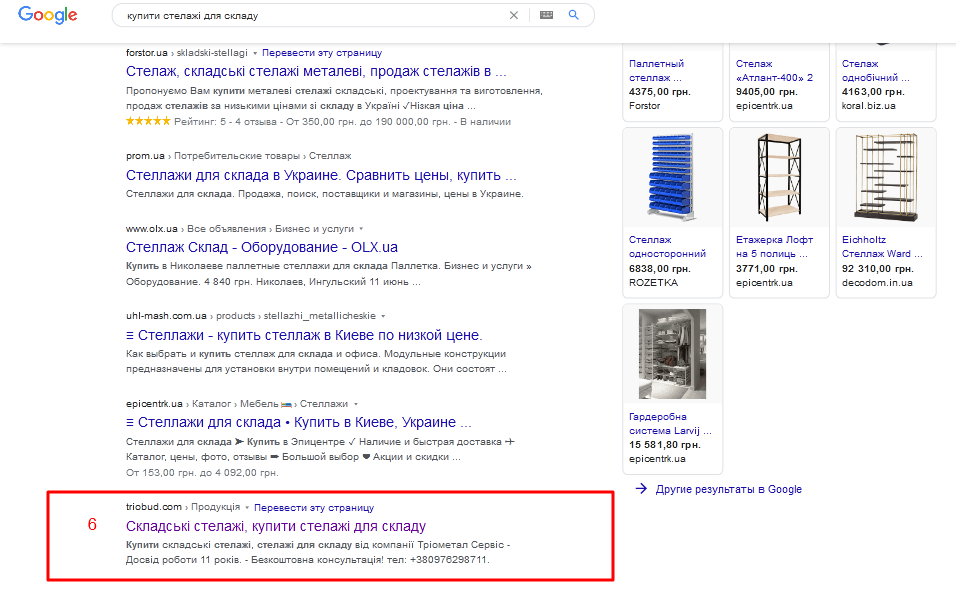
Task: Click price '4375,00 грн.' in Forstor card
Action: [660, 91]
